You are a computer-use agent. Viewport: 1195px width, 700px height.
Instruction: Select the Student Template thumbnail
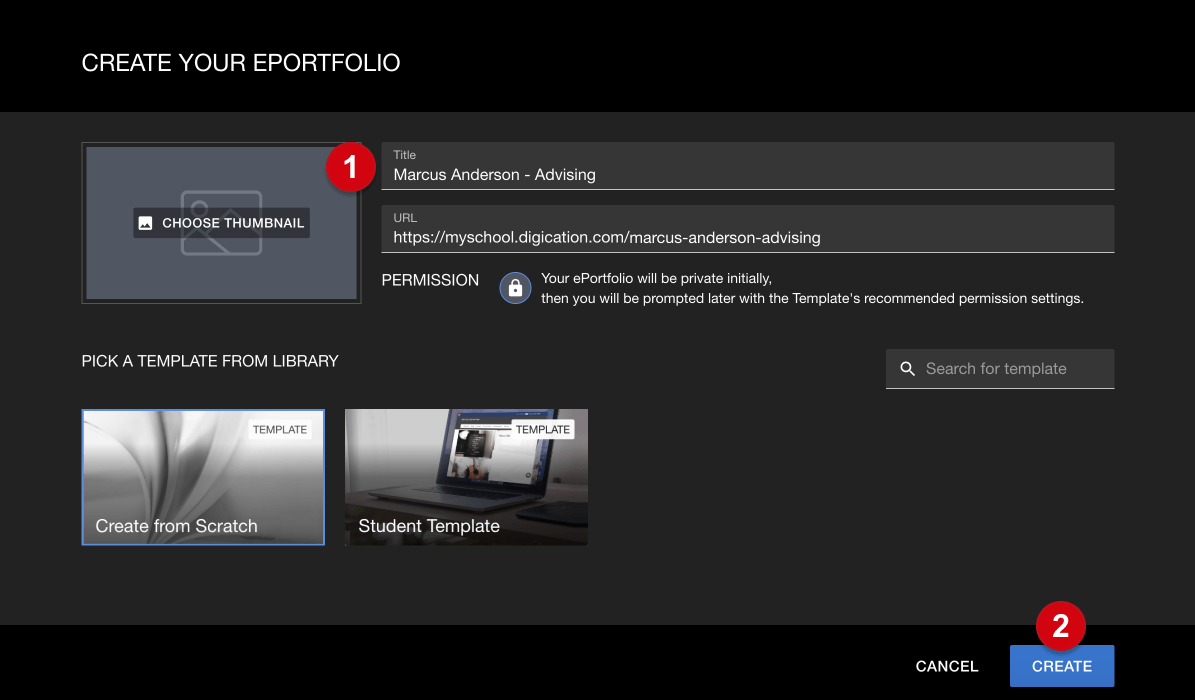(x=466, y=477)
